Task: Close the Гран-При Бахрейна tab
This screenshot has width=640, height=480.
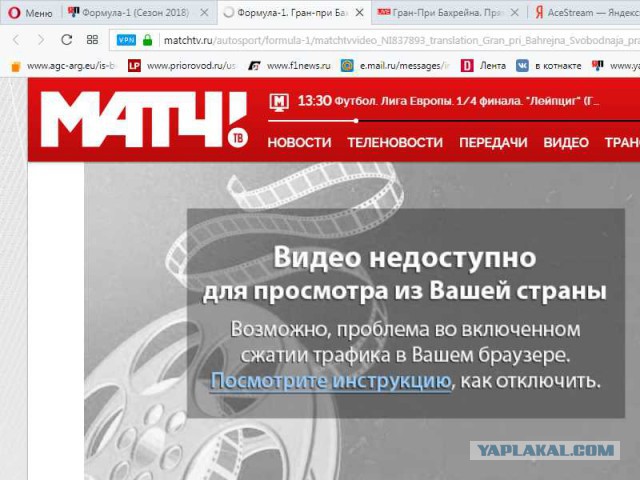Action: click(514, 13)
